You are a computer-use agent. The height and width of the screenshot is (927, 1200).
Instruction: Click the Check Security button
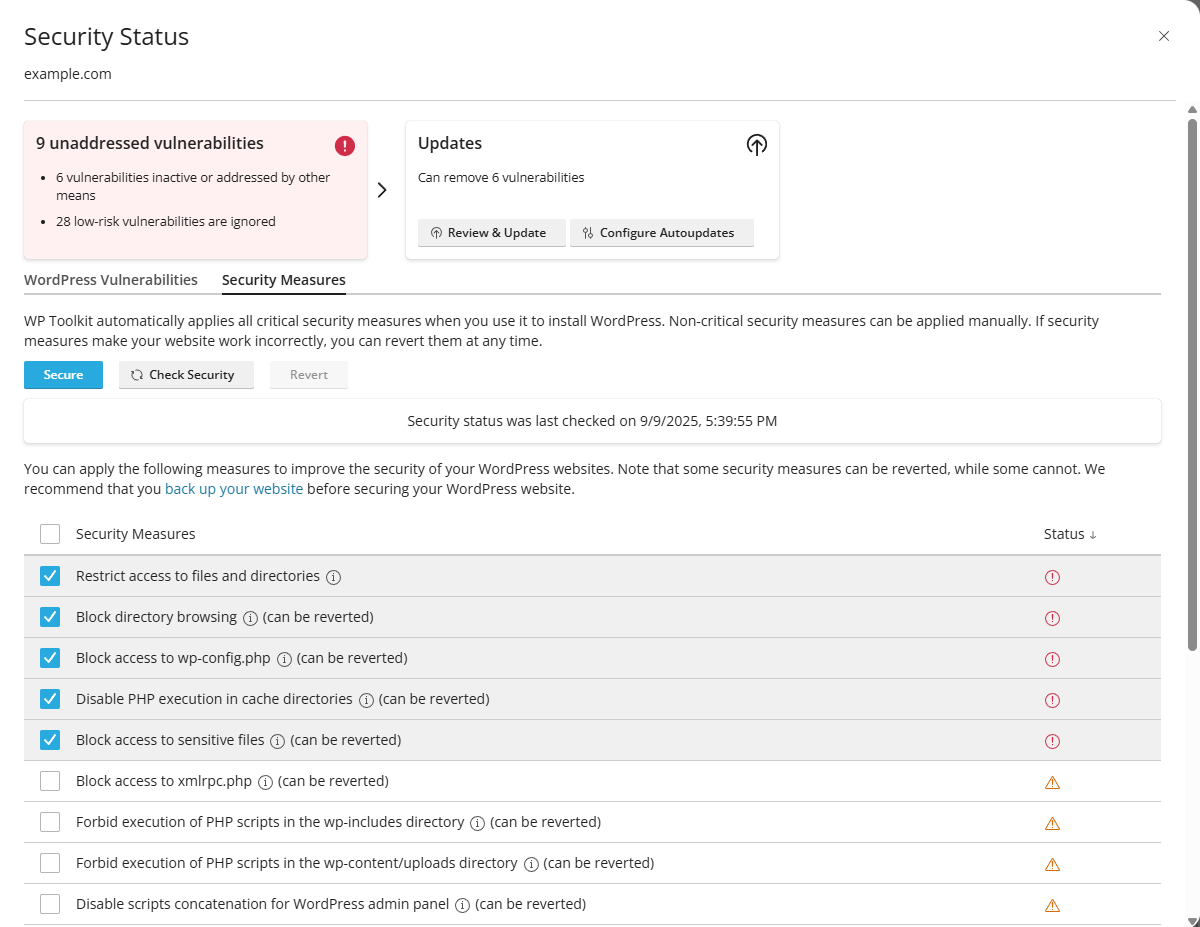tap(186, 375)
